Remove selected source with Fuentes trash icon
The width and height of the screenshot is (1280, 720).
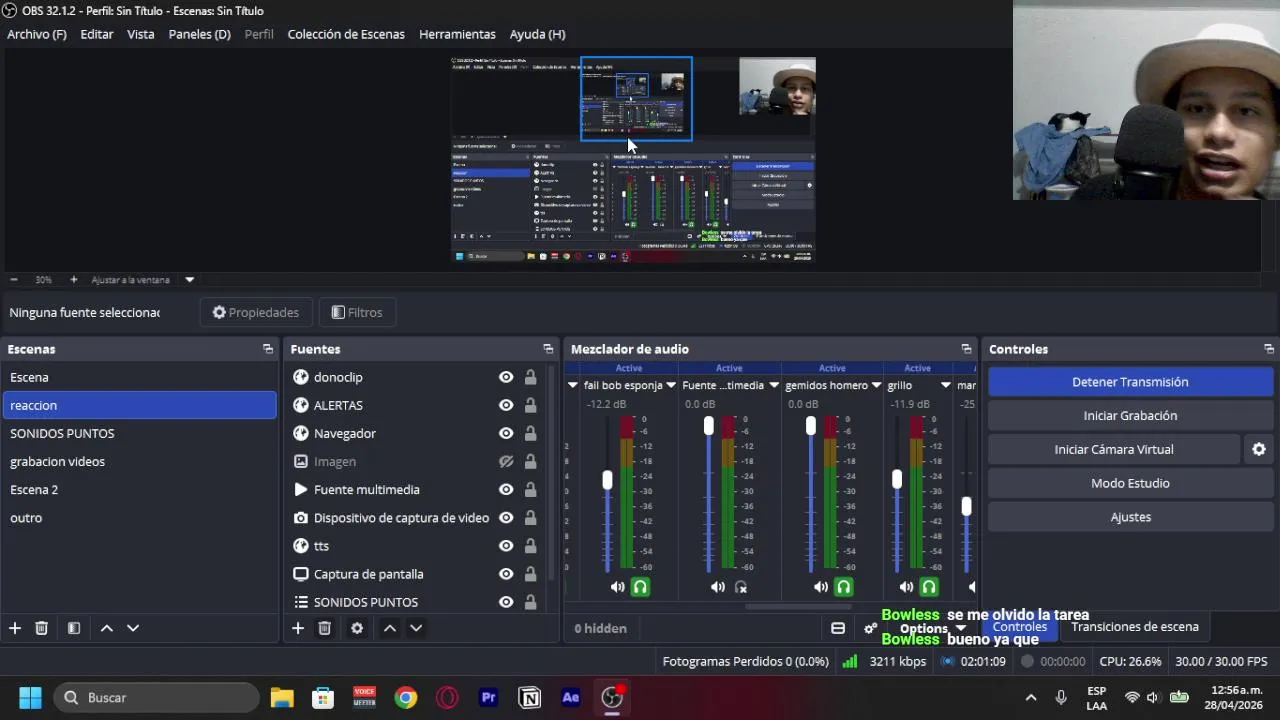click(324, 628)
